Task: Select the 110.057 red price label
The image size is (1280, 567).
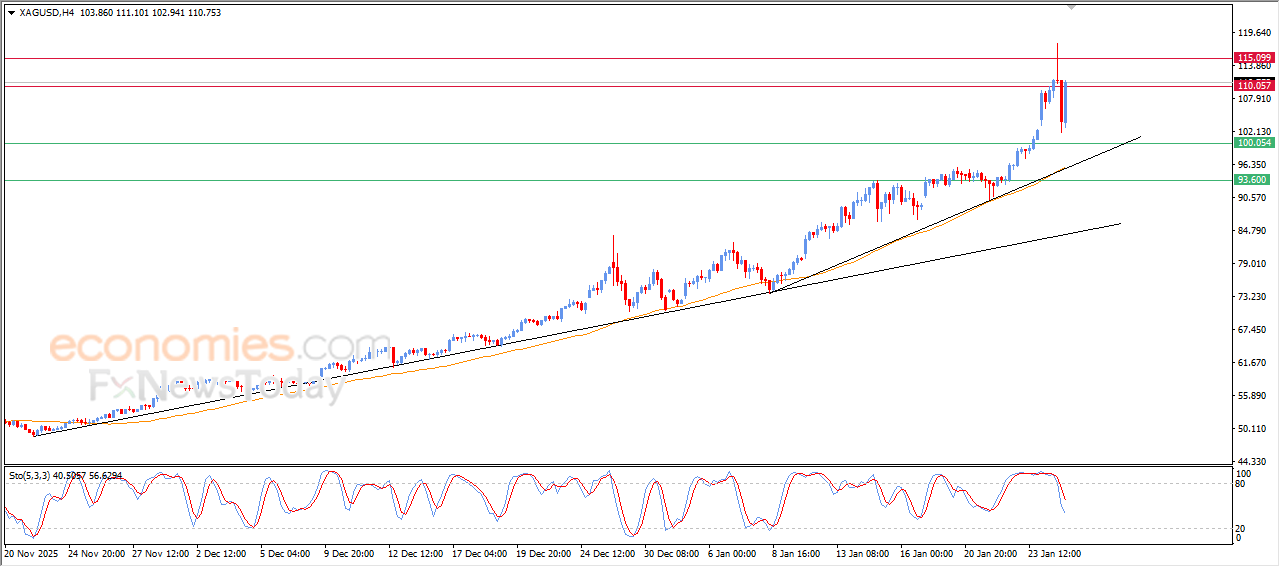Action: coord(1253,86)
